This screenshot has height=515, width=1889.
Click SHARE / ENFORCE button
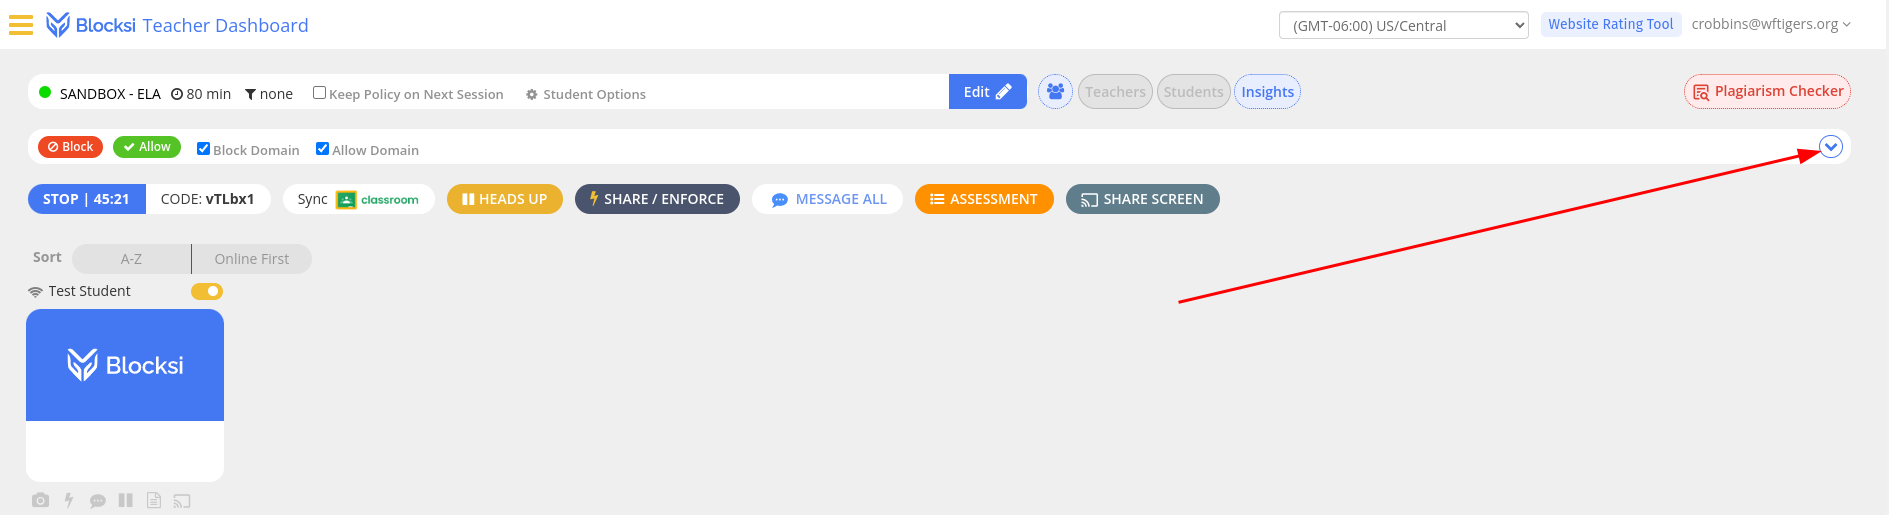[x=657, y=199]
